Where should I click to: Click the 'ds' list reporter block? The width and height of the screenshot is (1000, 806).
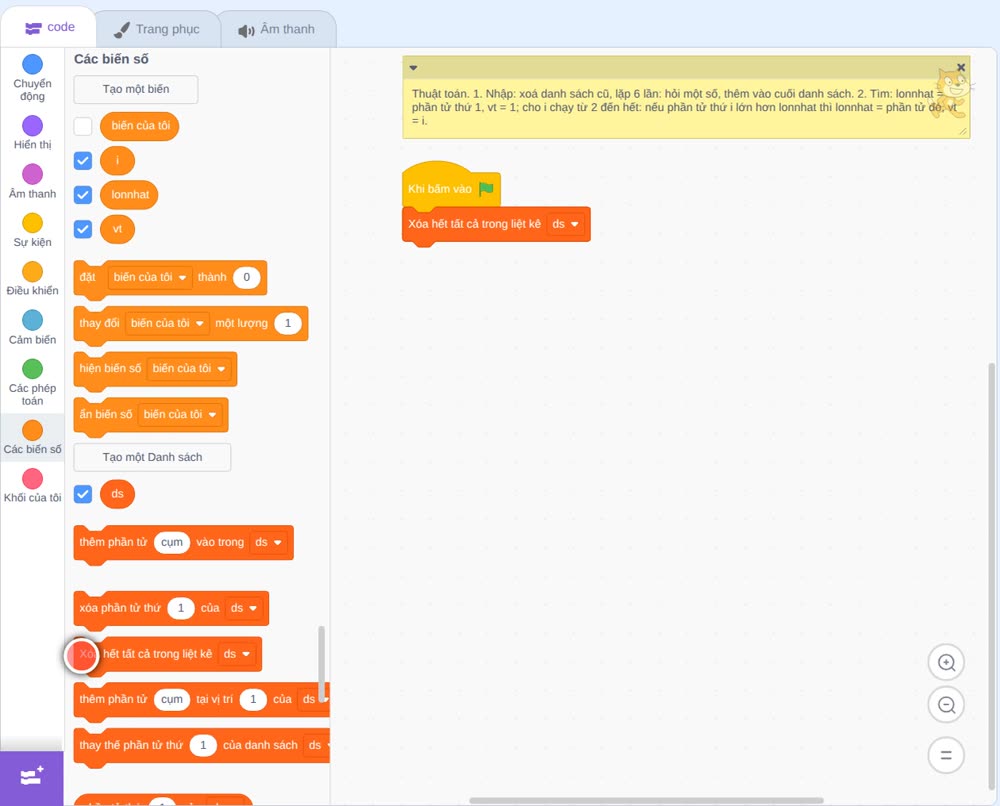117,494
